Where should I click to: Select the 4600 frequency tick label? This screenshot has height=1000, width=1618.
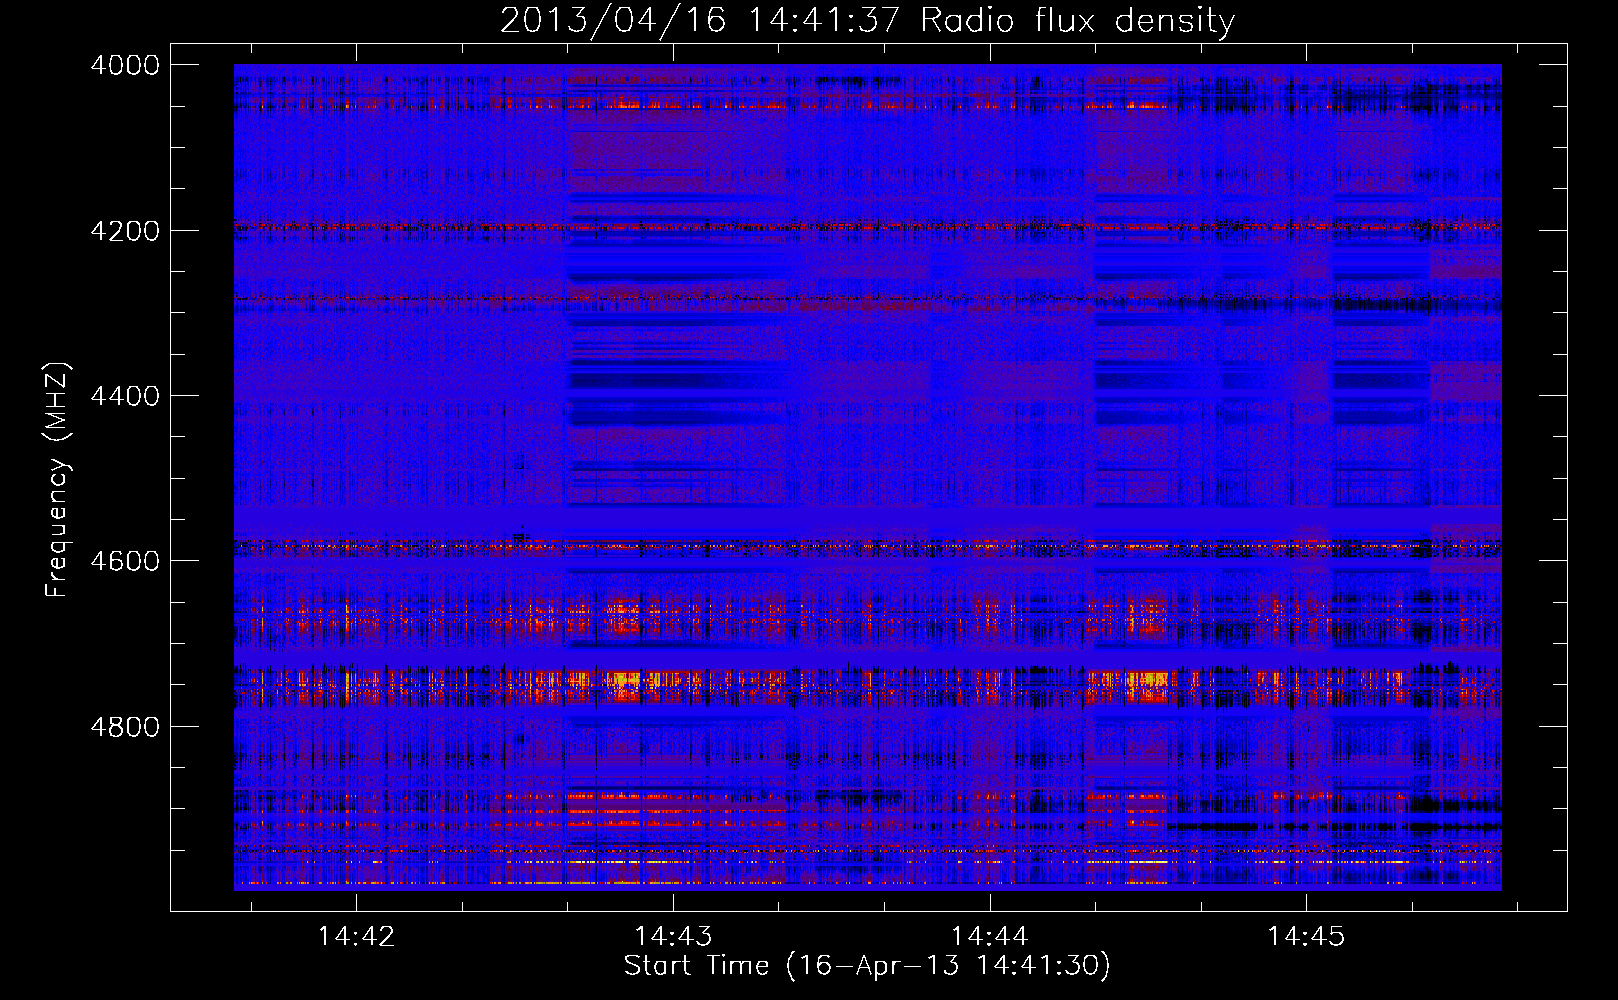pos(125,561)
